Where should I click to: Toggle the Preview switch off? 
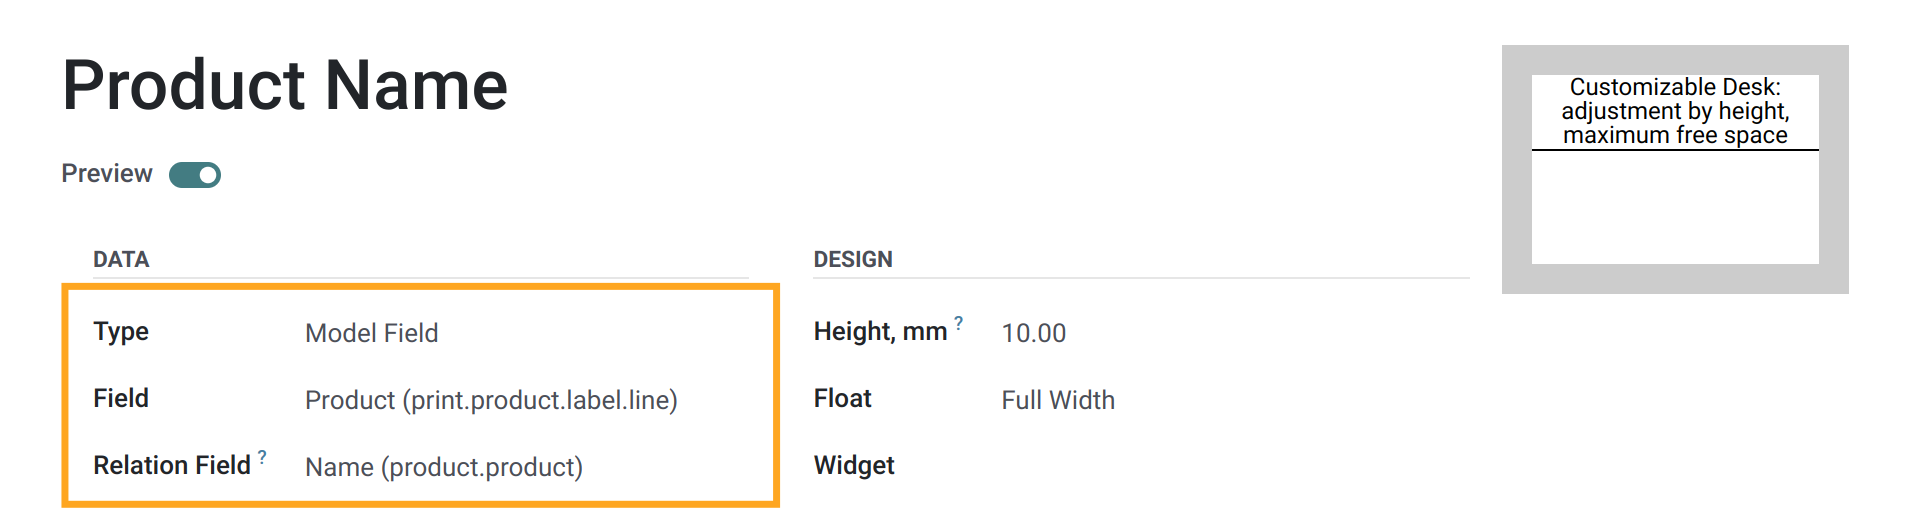click(x=195, y=175)
